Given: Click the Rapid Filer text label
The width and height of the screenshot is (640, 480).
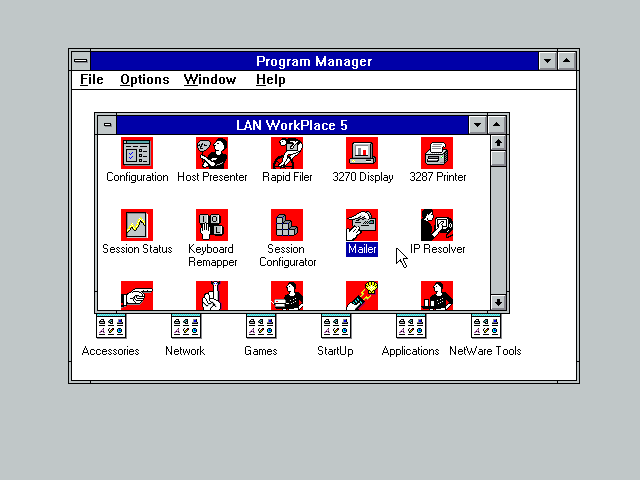Looking at the screenshot, I should pos(287,177).
